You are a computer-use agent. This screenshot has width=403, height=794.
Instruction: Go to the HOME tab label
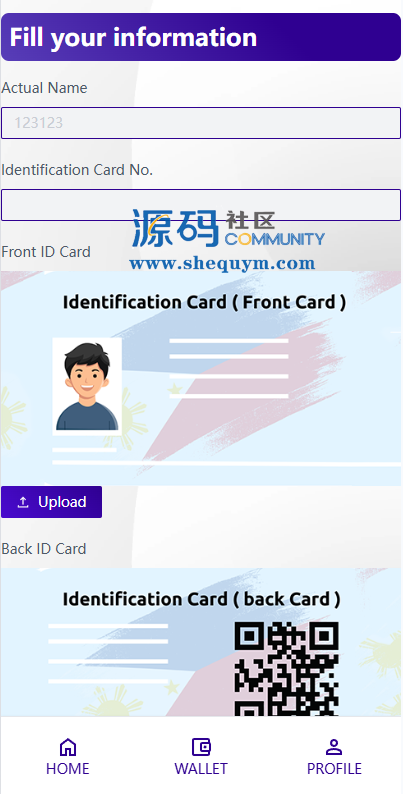pos(68,768)
